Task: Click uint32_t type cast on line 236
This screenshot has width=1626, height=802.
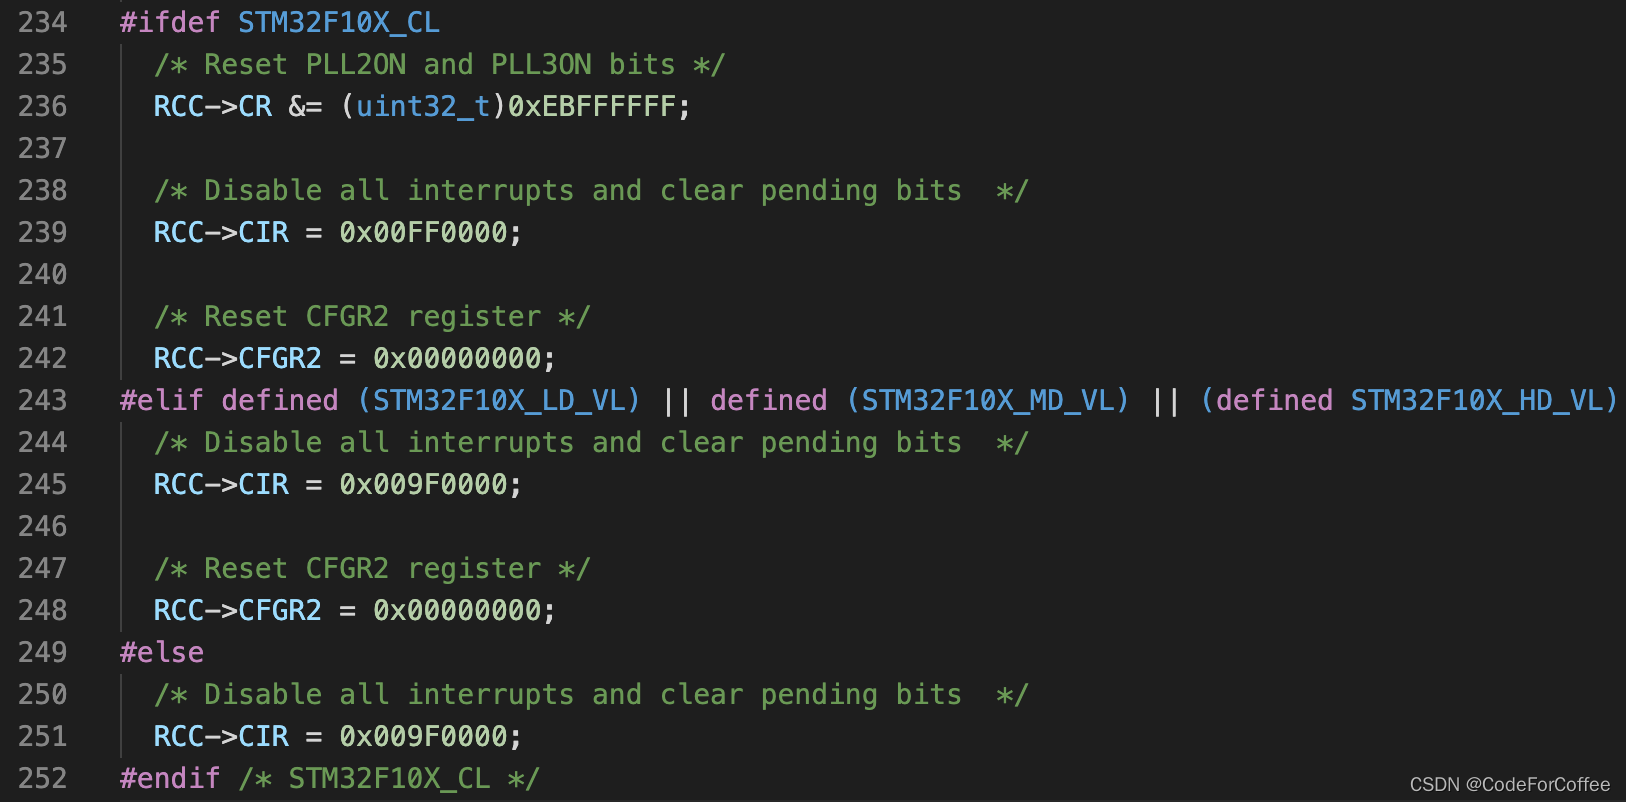Action: click(x=423, y=106)
